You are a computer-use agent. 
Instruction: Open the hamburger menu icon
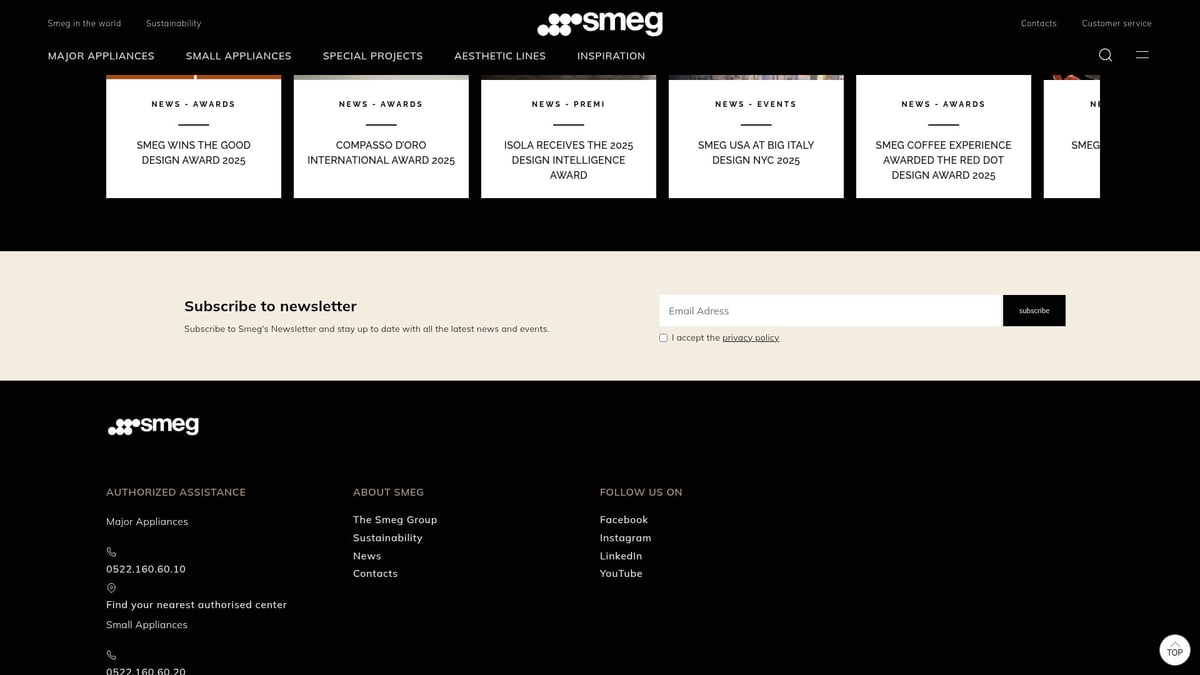(1142, 55)
